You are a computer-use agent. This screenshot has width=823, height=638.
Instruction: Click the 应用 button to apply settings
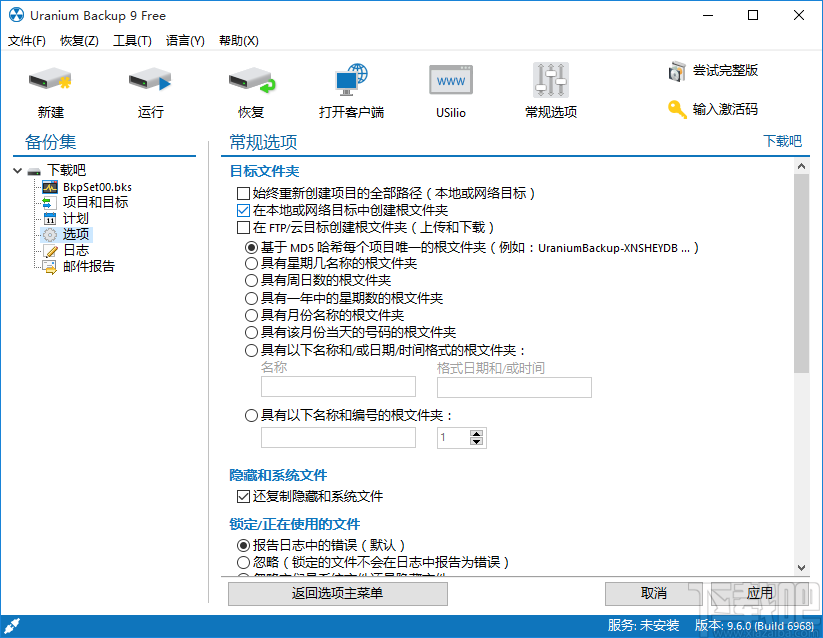[759, 592]
